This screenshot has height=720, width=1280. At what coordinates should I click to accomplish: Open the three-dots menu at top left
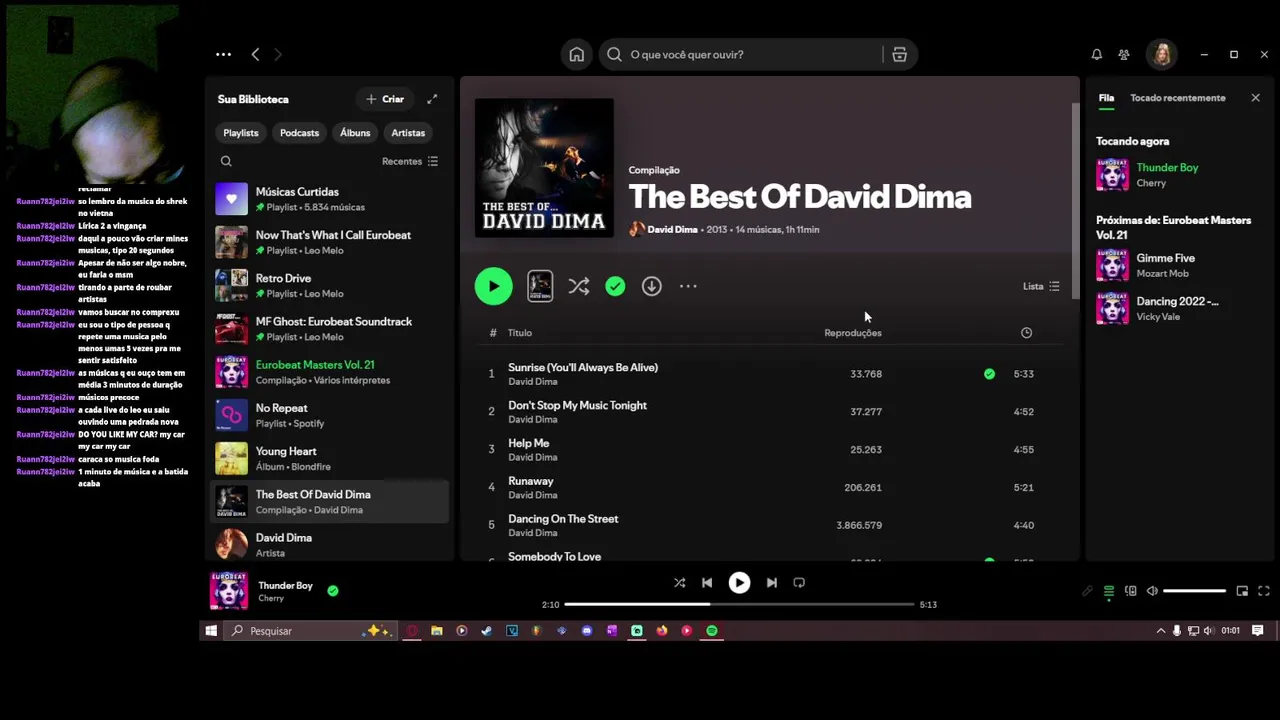pyautogui.click(x=223, y=55)
